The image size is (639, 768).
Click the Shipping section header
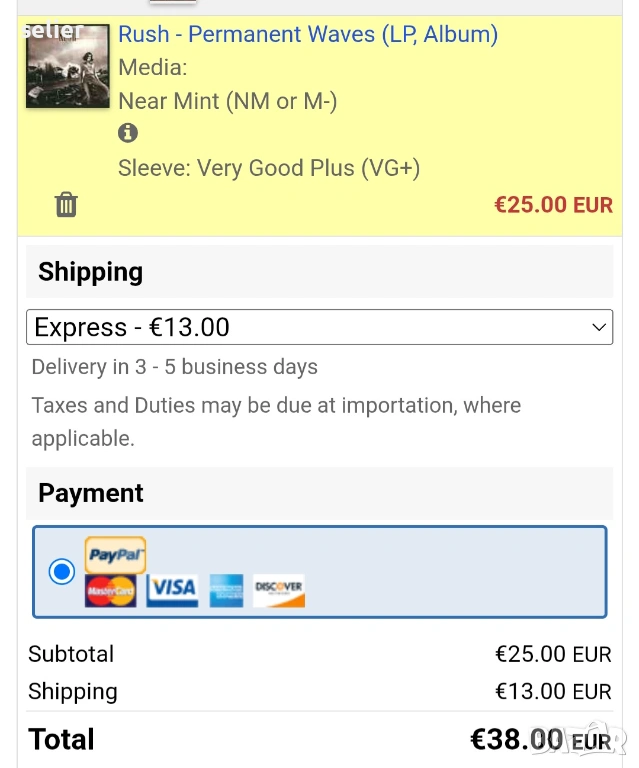91,272
